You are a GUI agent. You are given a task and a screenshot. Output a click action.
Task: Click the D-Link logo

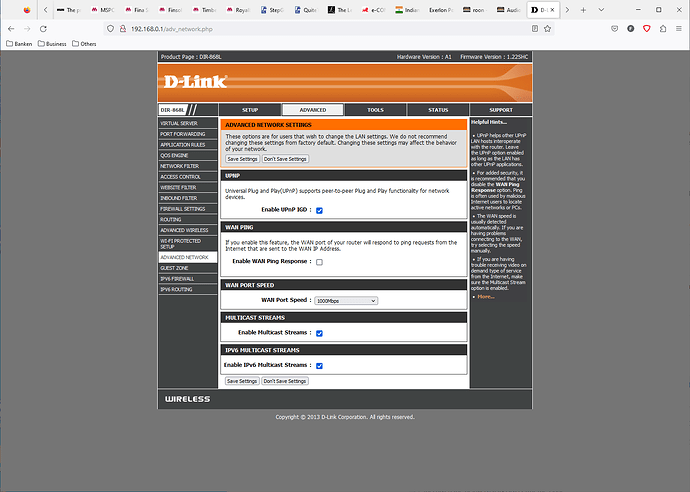(196, 80)
